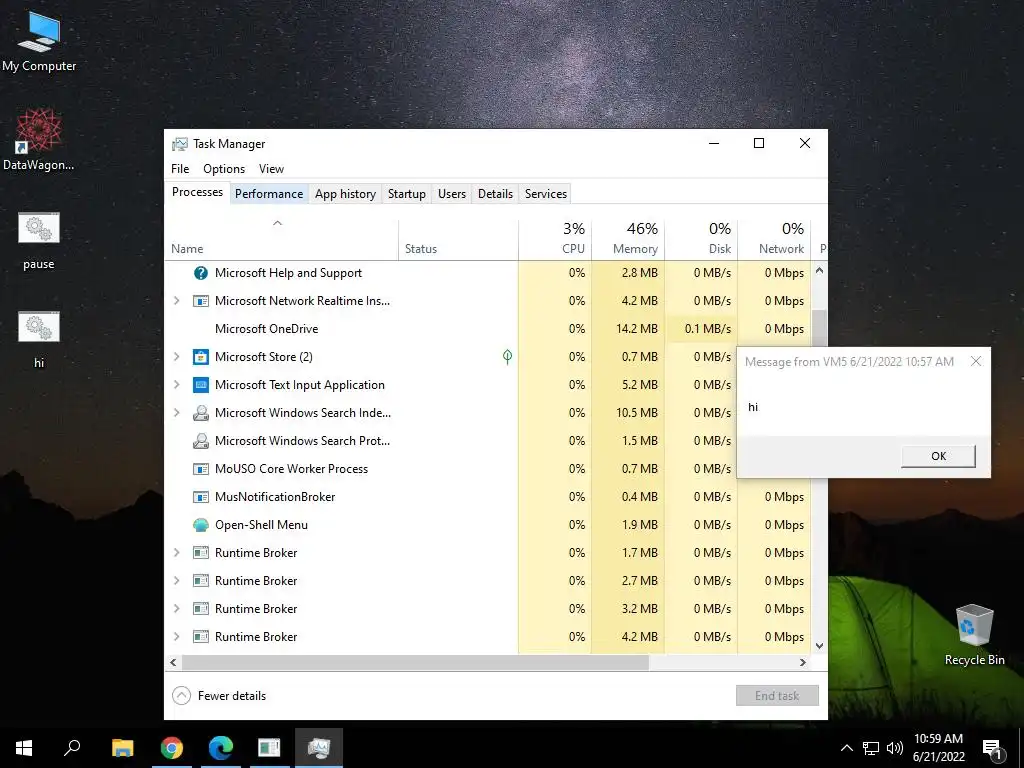Expand the Runtime Broker row using 2.7 MB

(176, 581)
